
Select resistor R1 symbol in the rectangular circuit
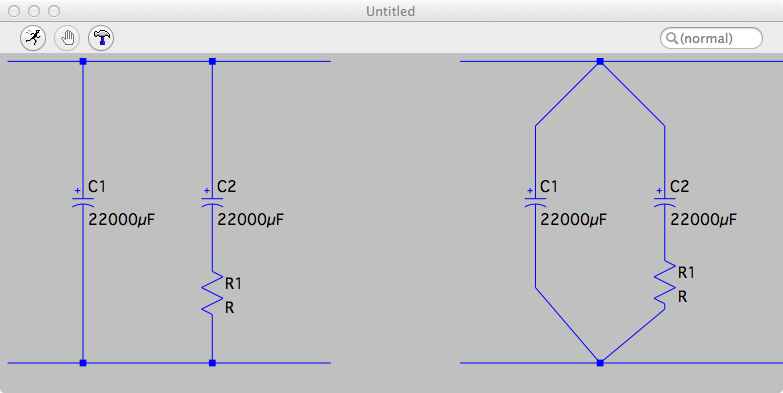(x=212, y=294)
